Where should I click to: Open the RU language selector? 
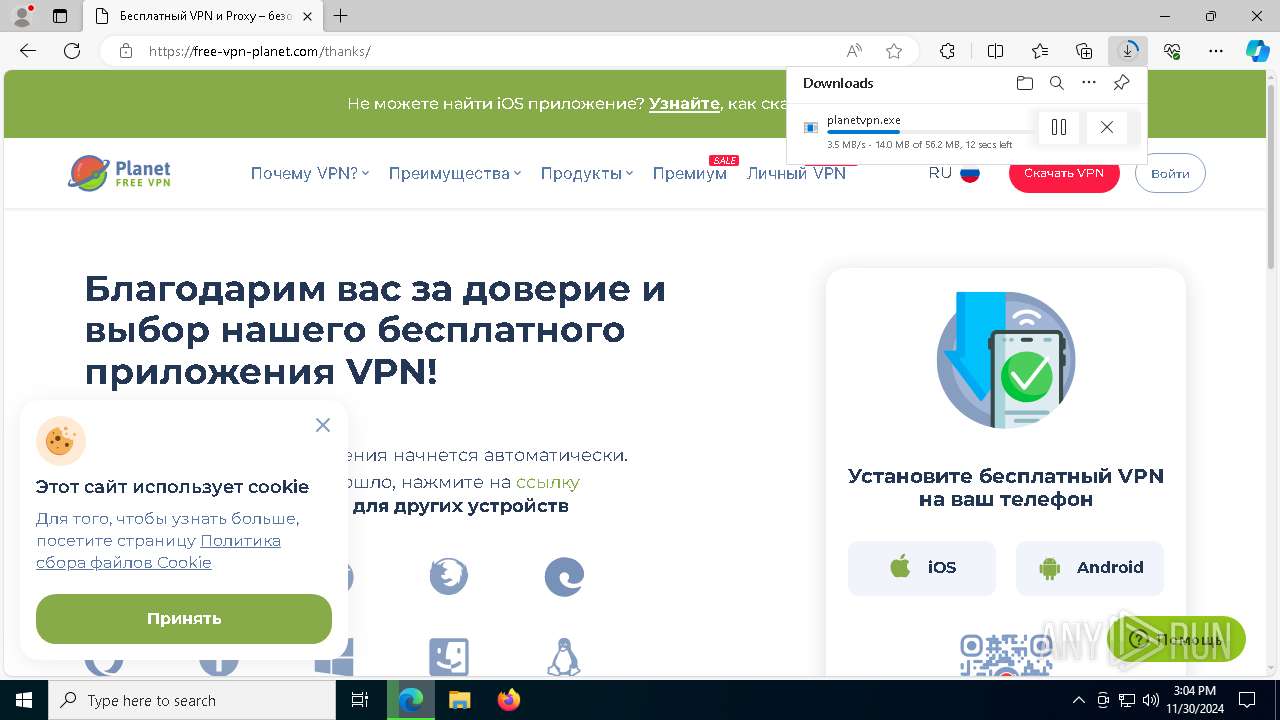954,173
